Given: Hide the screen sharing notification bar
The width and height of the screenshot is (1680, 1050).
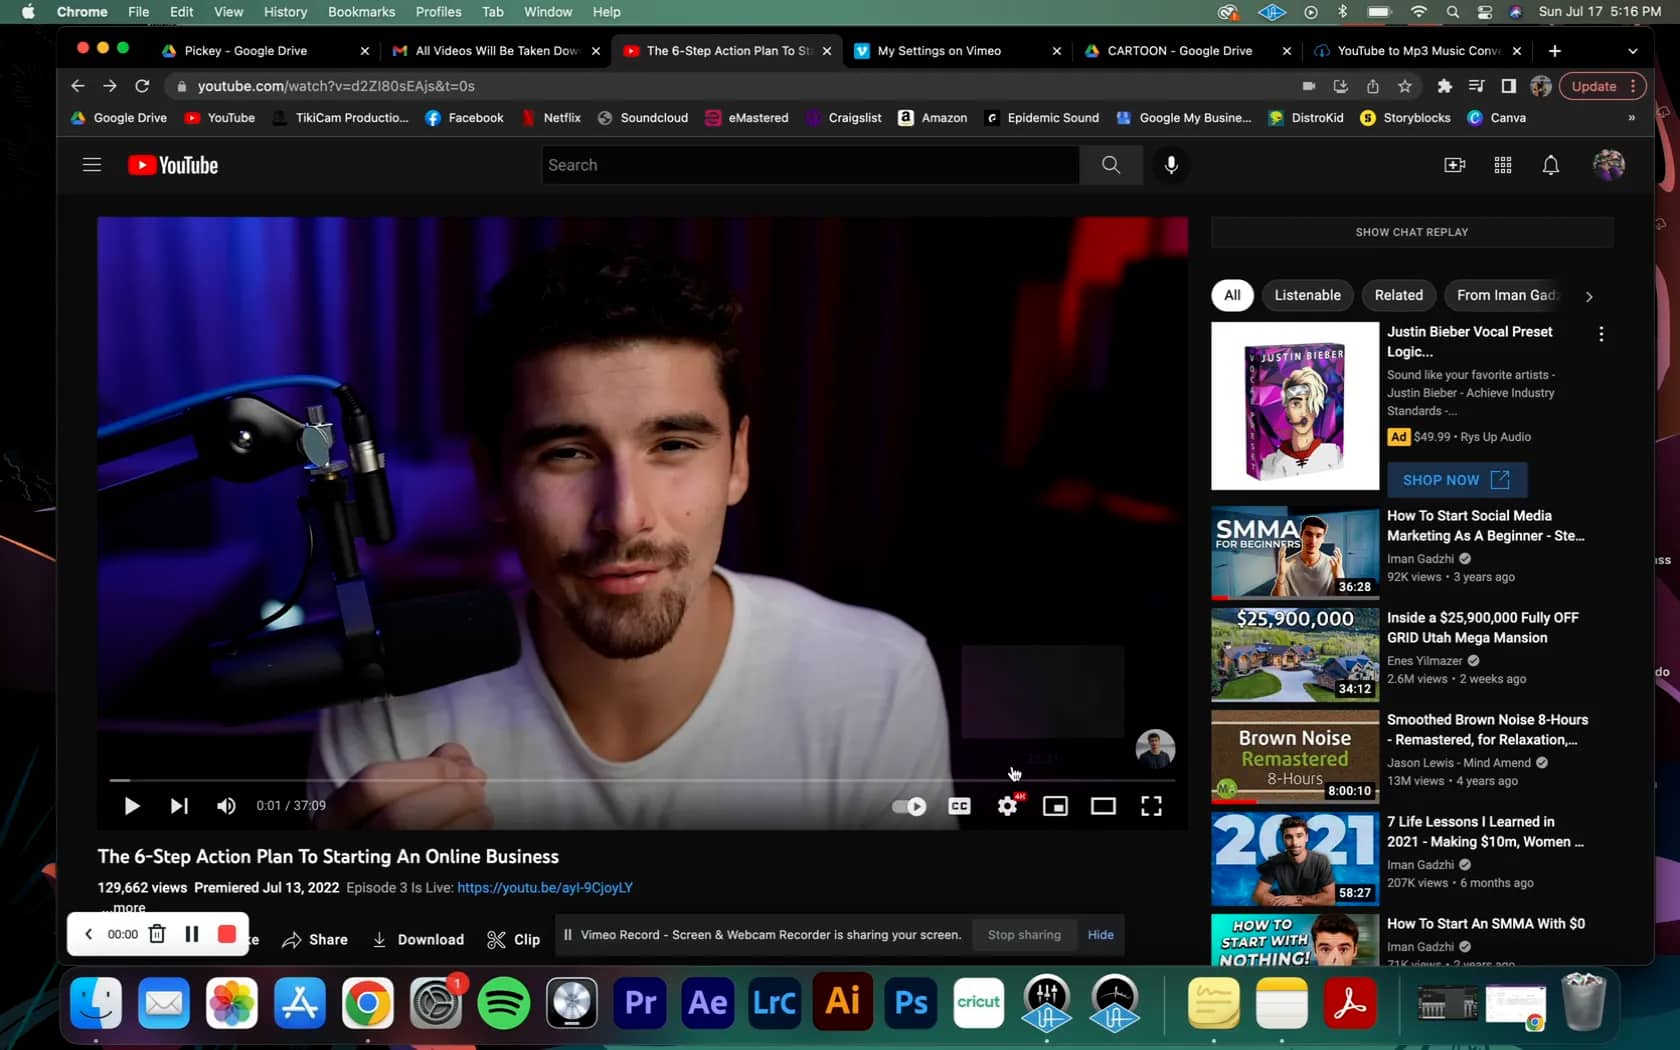Looking at the screenshot, I should [1100, 935].
